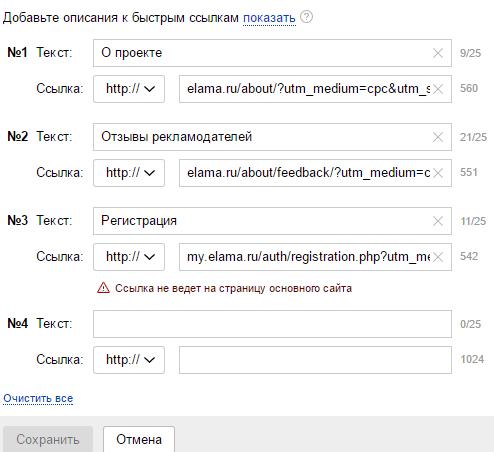
Task: Open the help question mark icon
Action: [306, 17]
